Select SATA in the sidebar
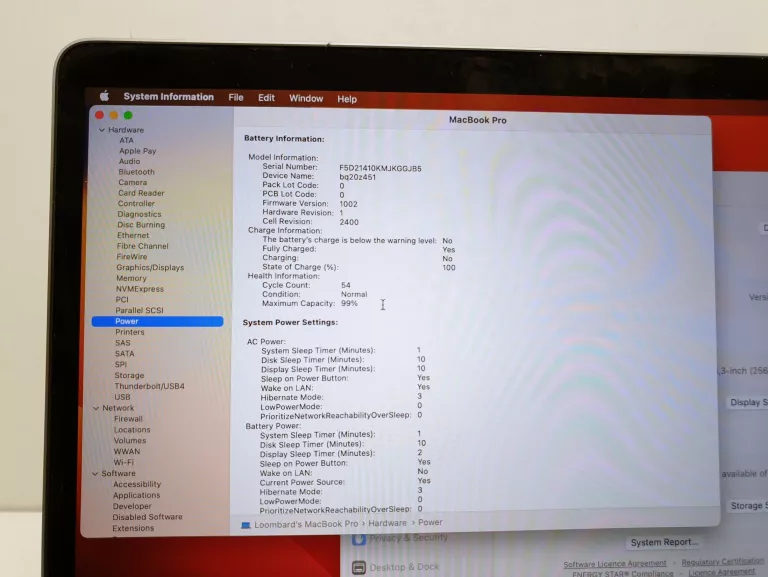This screenshot has width=768, height=577. [x=124, y=354]
